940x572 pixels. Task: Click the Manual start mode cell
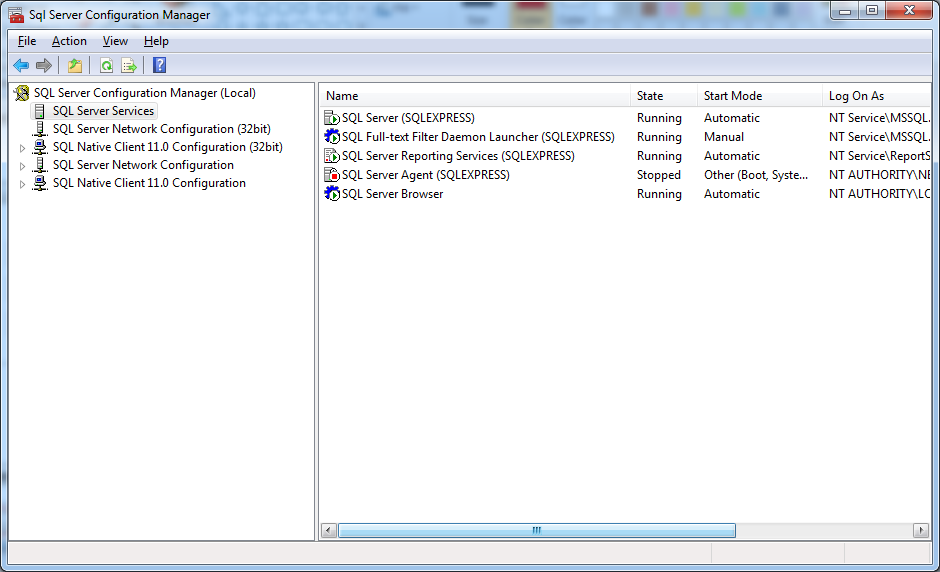click(724, 137)
